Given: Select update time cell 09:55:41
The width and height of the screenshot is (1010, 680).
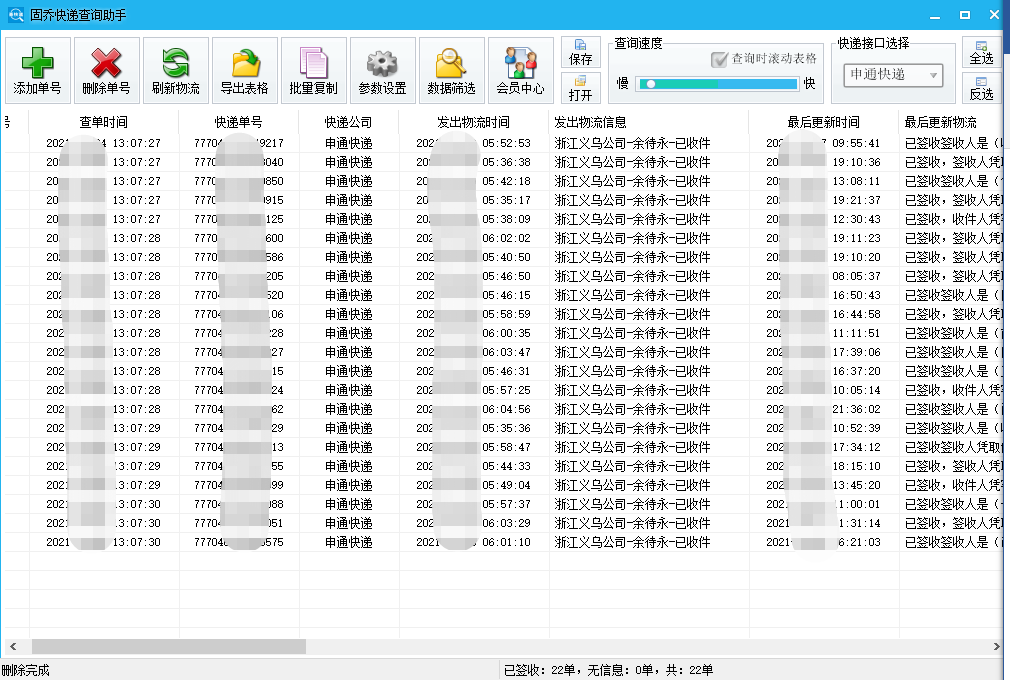Looking at the screenshot, I should pos(823,143).
